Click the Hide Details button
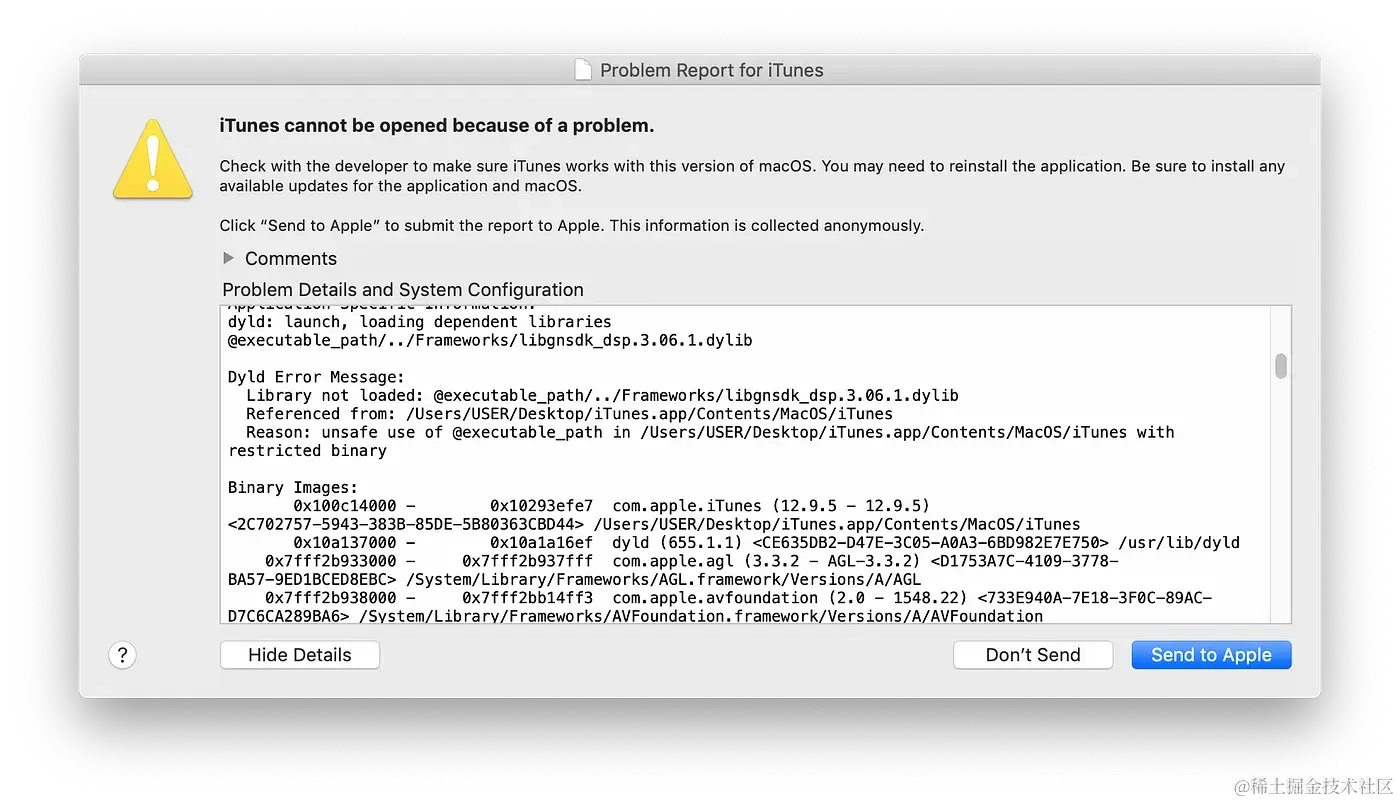This screenshot has width=1400, height=803. pos(300,655)
